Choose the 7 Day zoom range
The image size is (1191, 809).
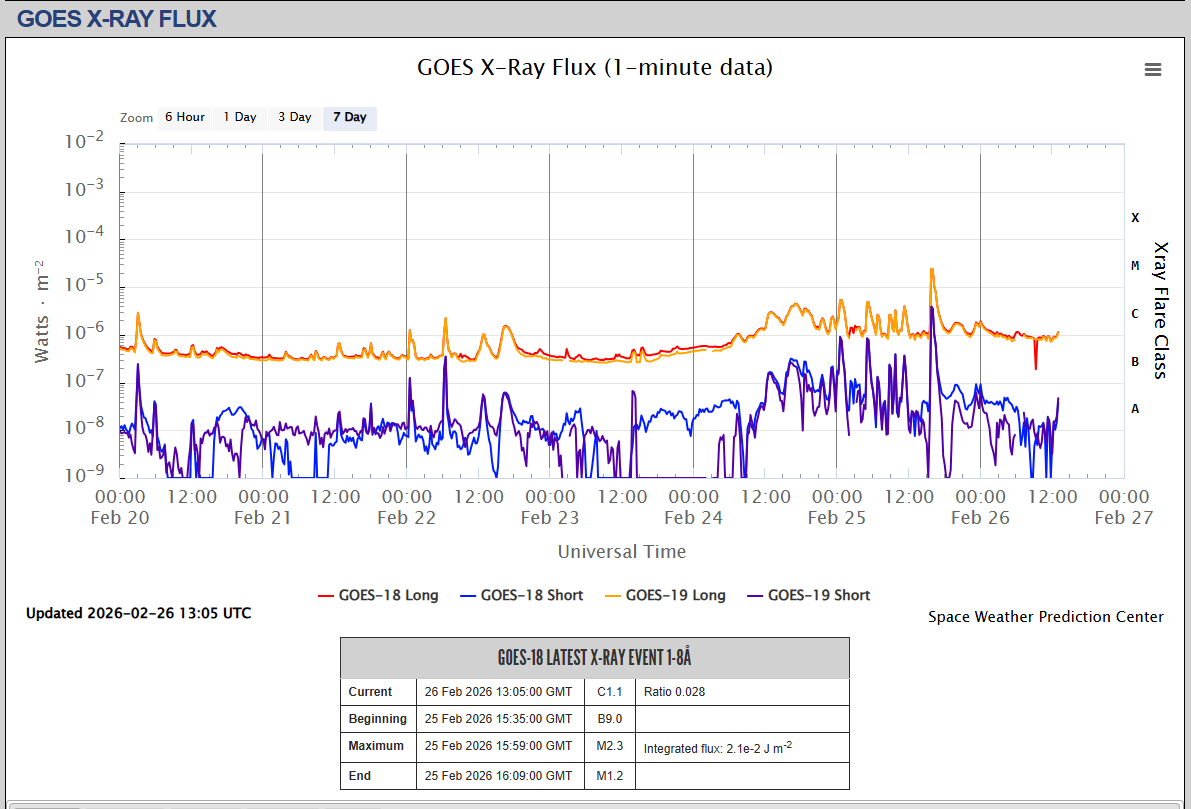(350, 118)
